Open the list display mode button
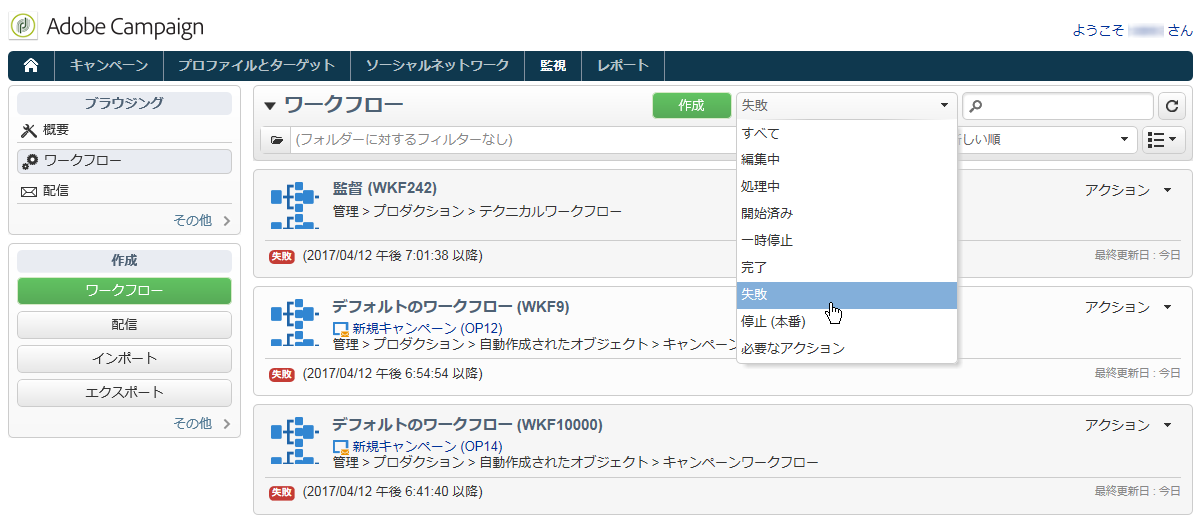This screenshot has height=523, width=1202. (x=1163, y=140)
